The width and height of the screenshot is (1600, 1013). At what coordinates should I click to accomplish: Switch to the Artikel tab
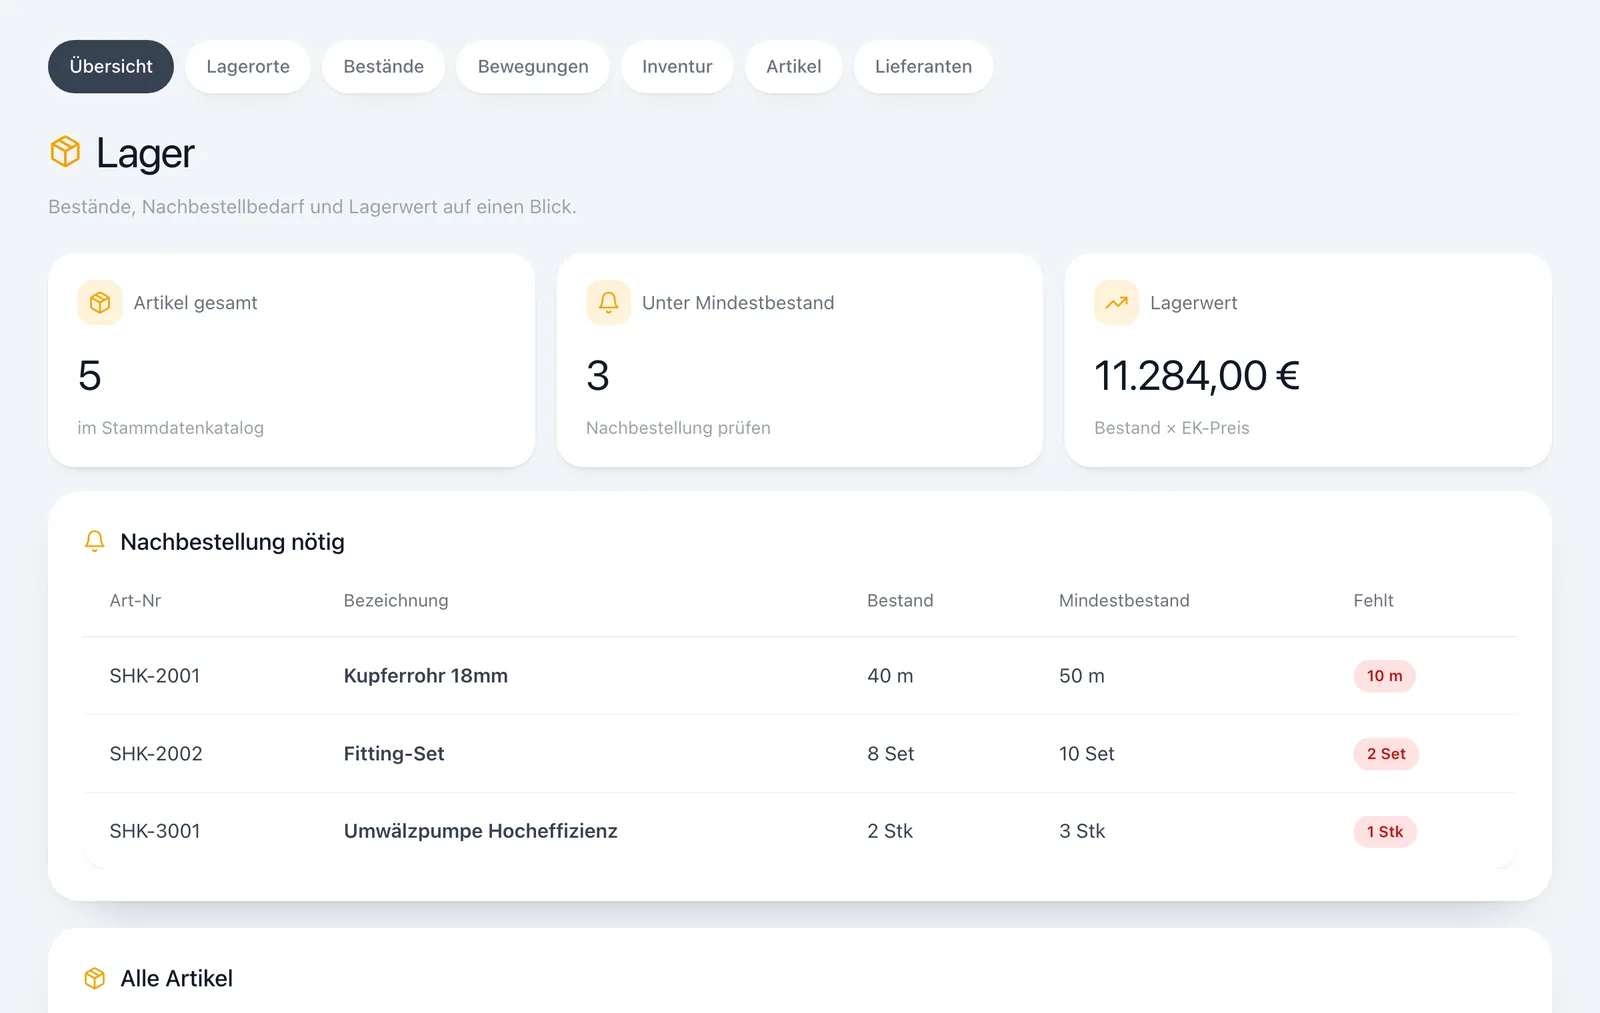794,67
